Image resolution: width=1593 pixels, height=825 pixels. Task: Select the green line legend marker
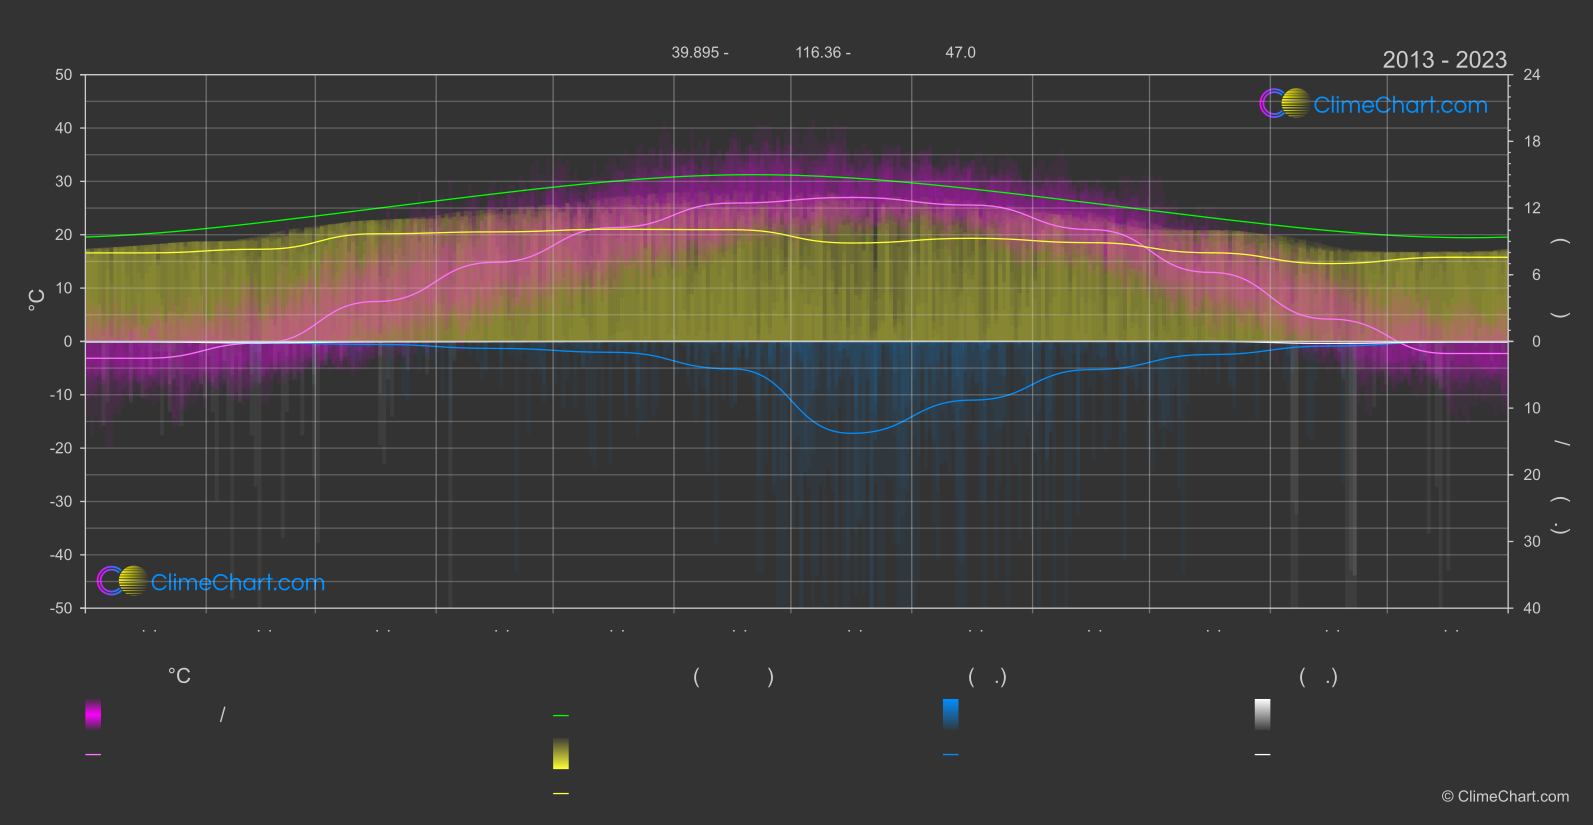pos(561,716)
